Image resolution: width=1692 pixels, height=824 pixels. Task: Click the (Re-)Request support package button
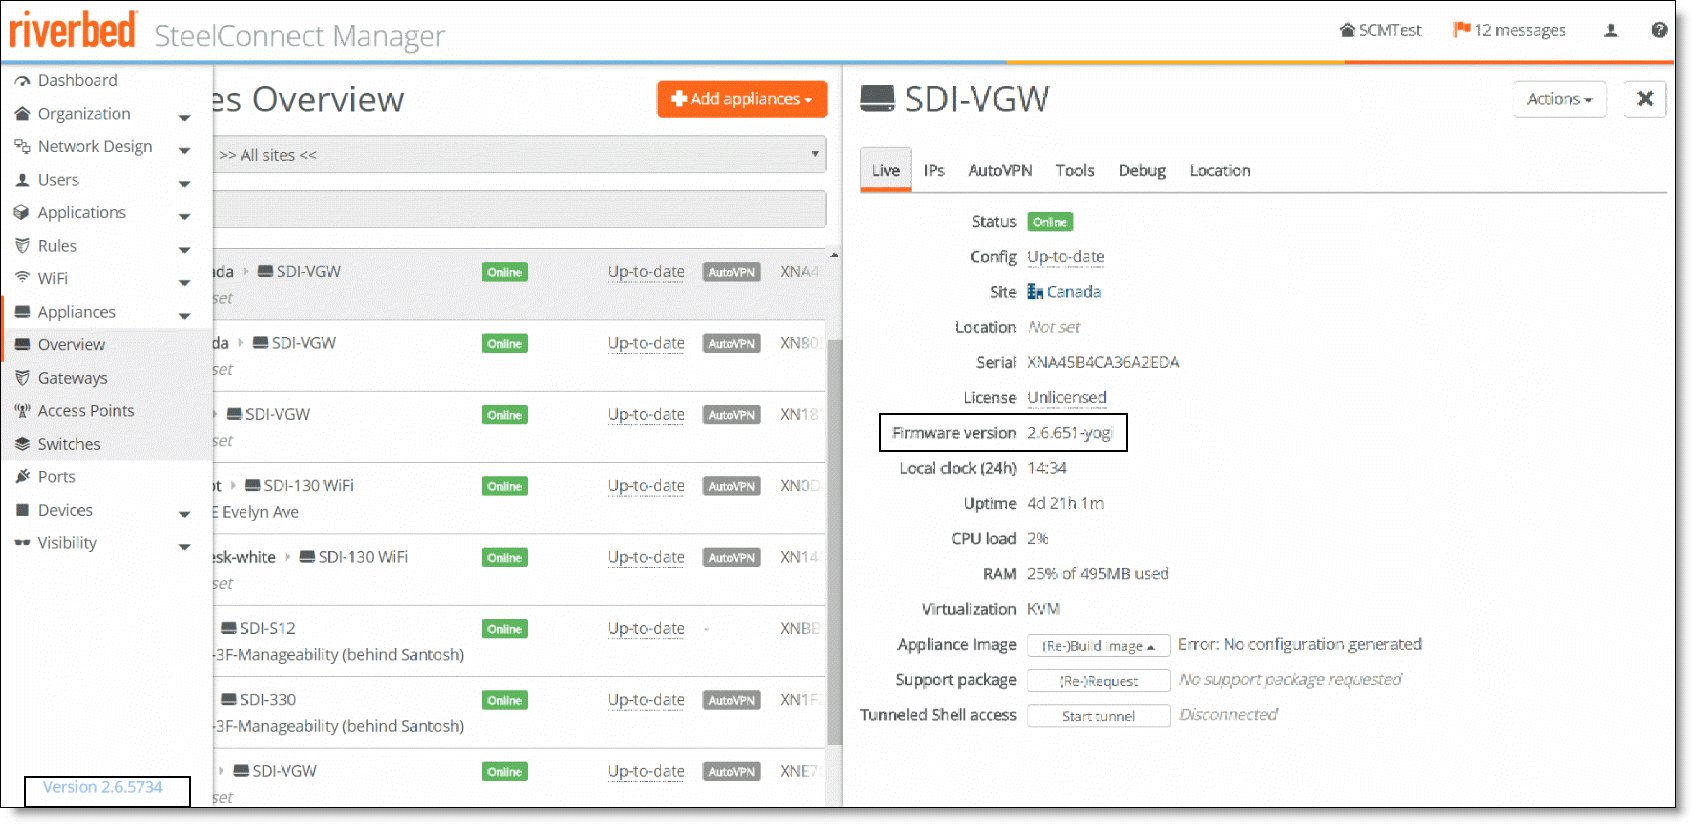click(x=1098, y=681)
